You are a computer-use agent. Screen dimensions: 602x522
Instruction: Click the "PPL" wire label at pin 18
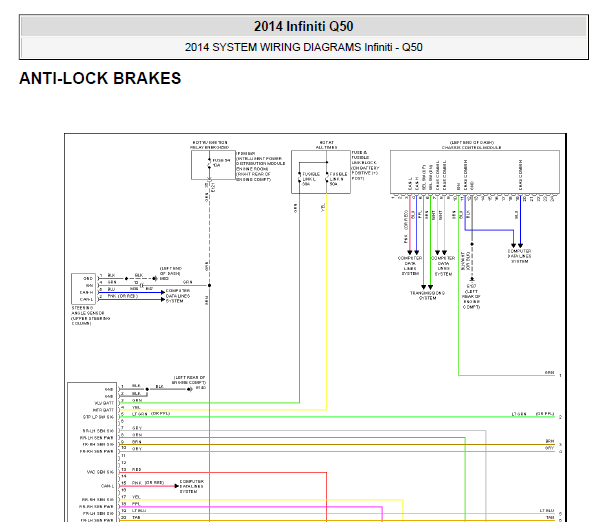[136, 504]
